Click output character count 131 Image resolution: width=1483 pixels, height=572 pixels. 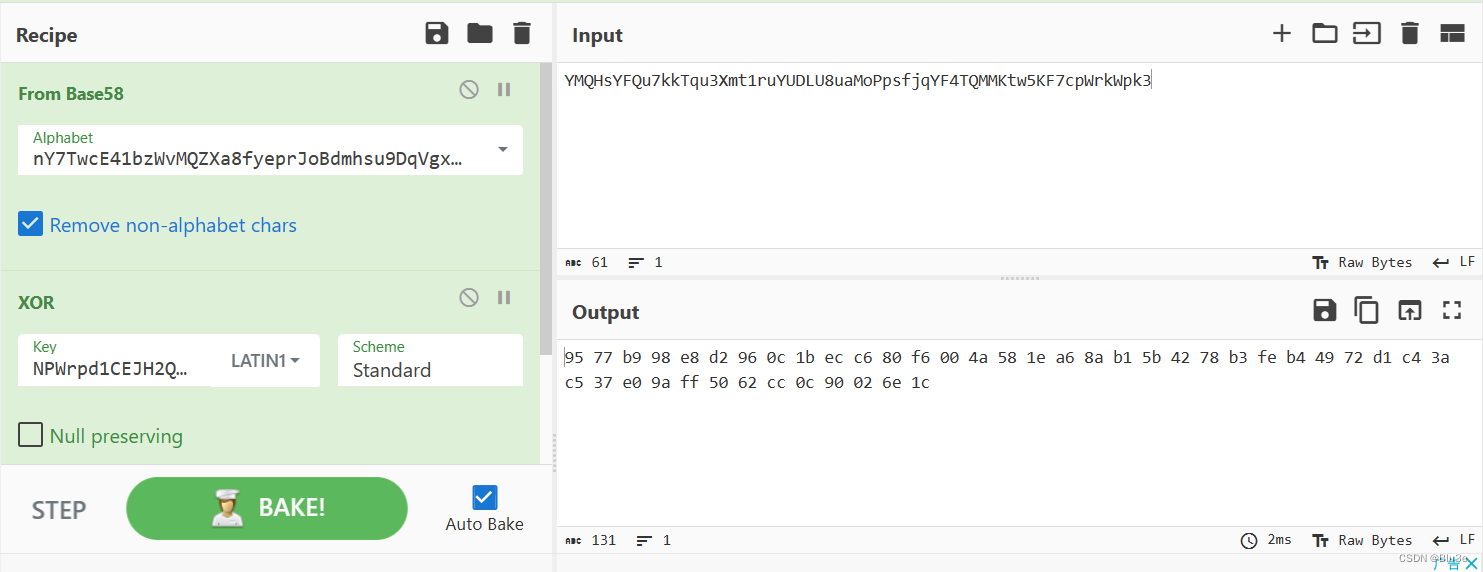[x=591, y=540]
